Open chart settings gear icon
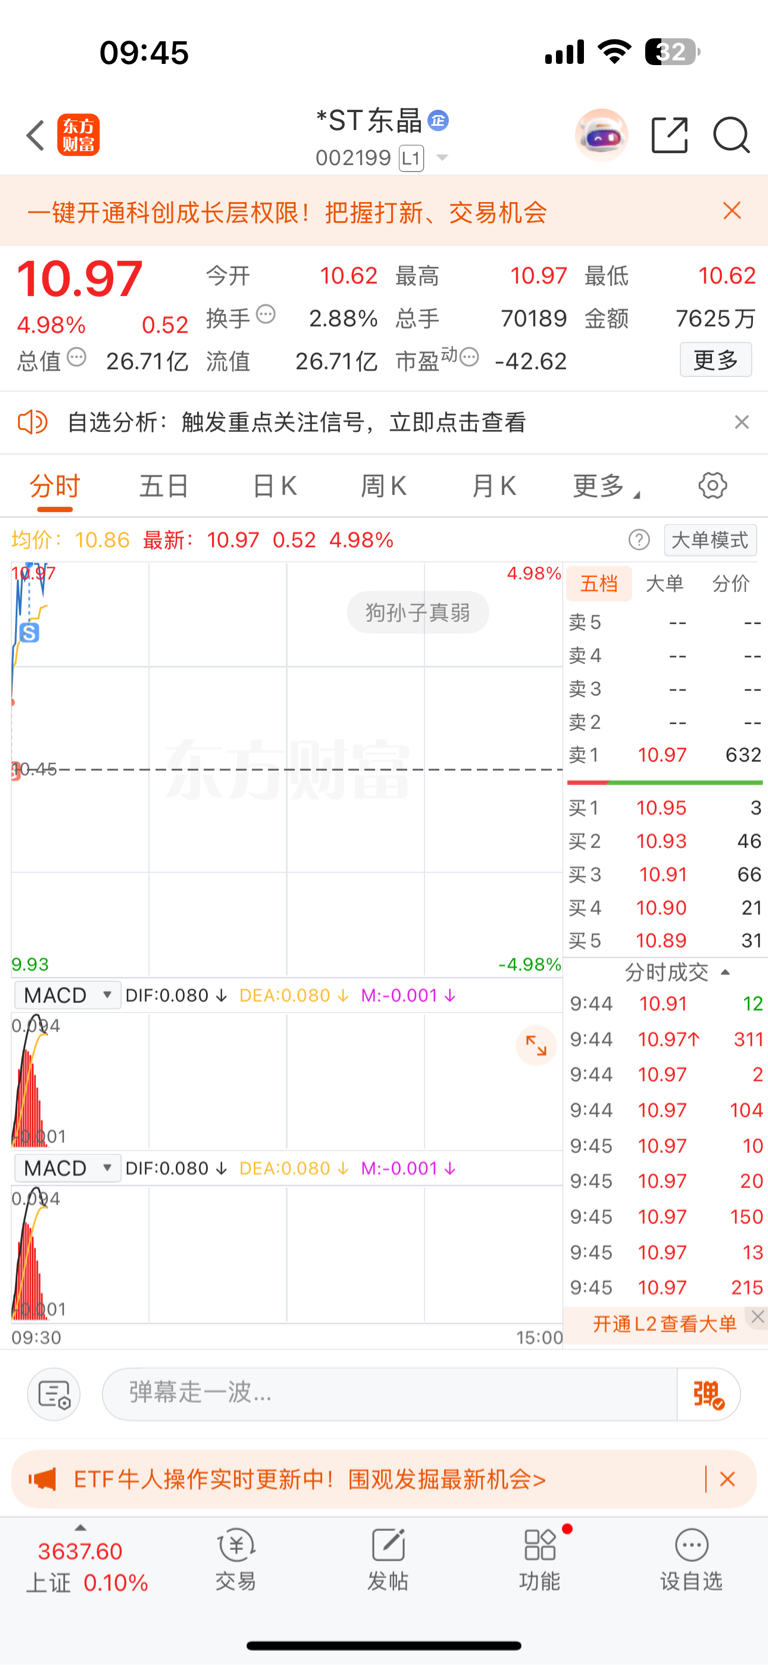Viewport: 768px width, 1665px height. click(x=713, y=486)
